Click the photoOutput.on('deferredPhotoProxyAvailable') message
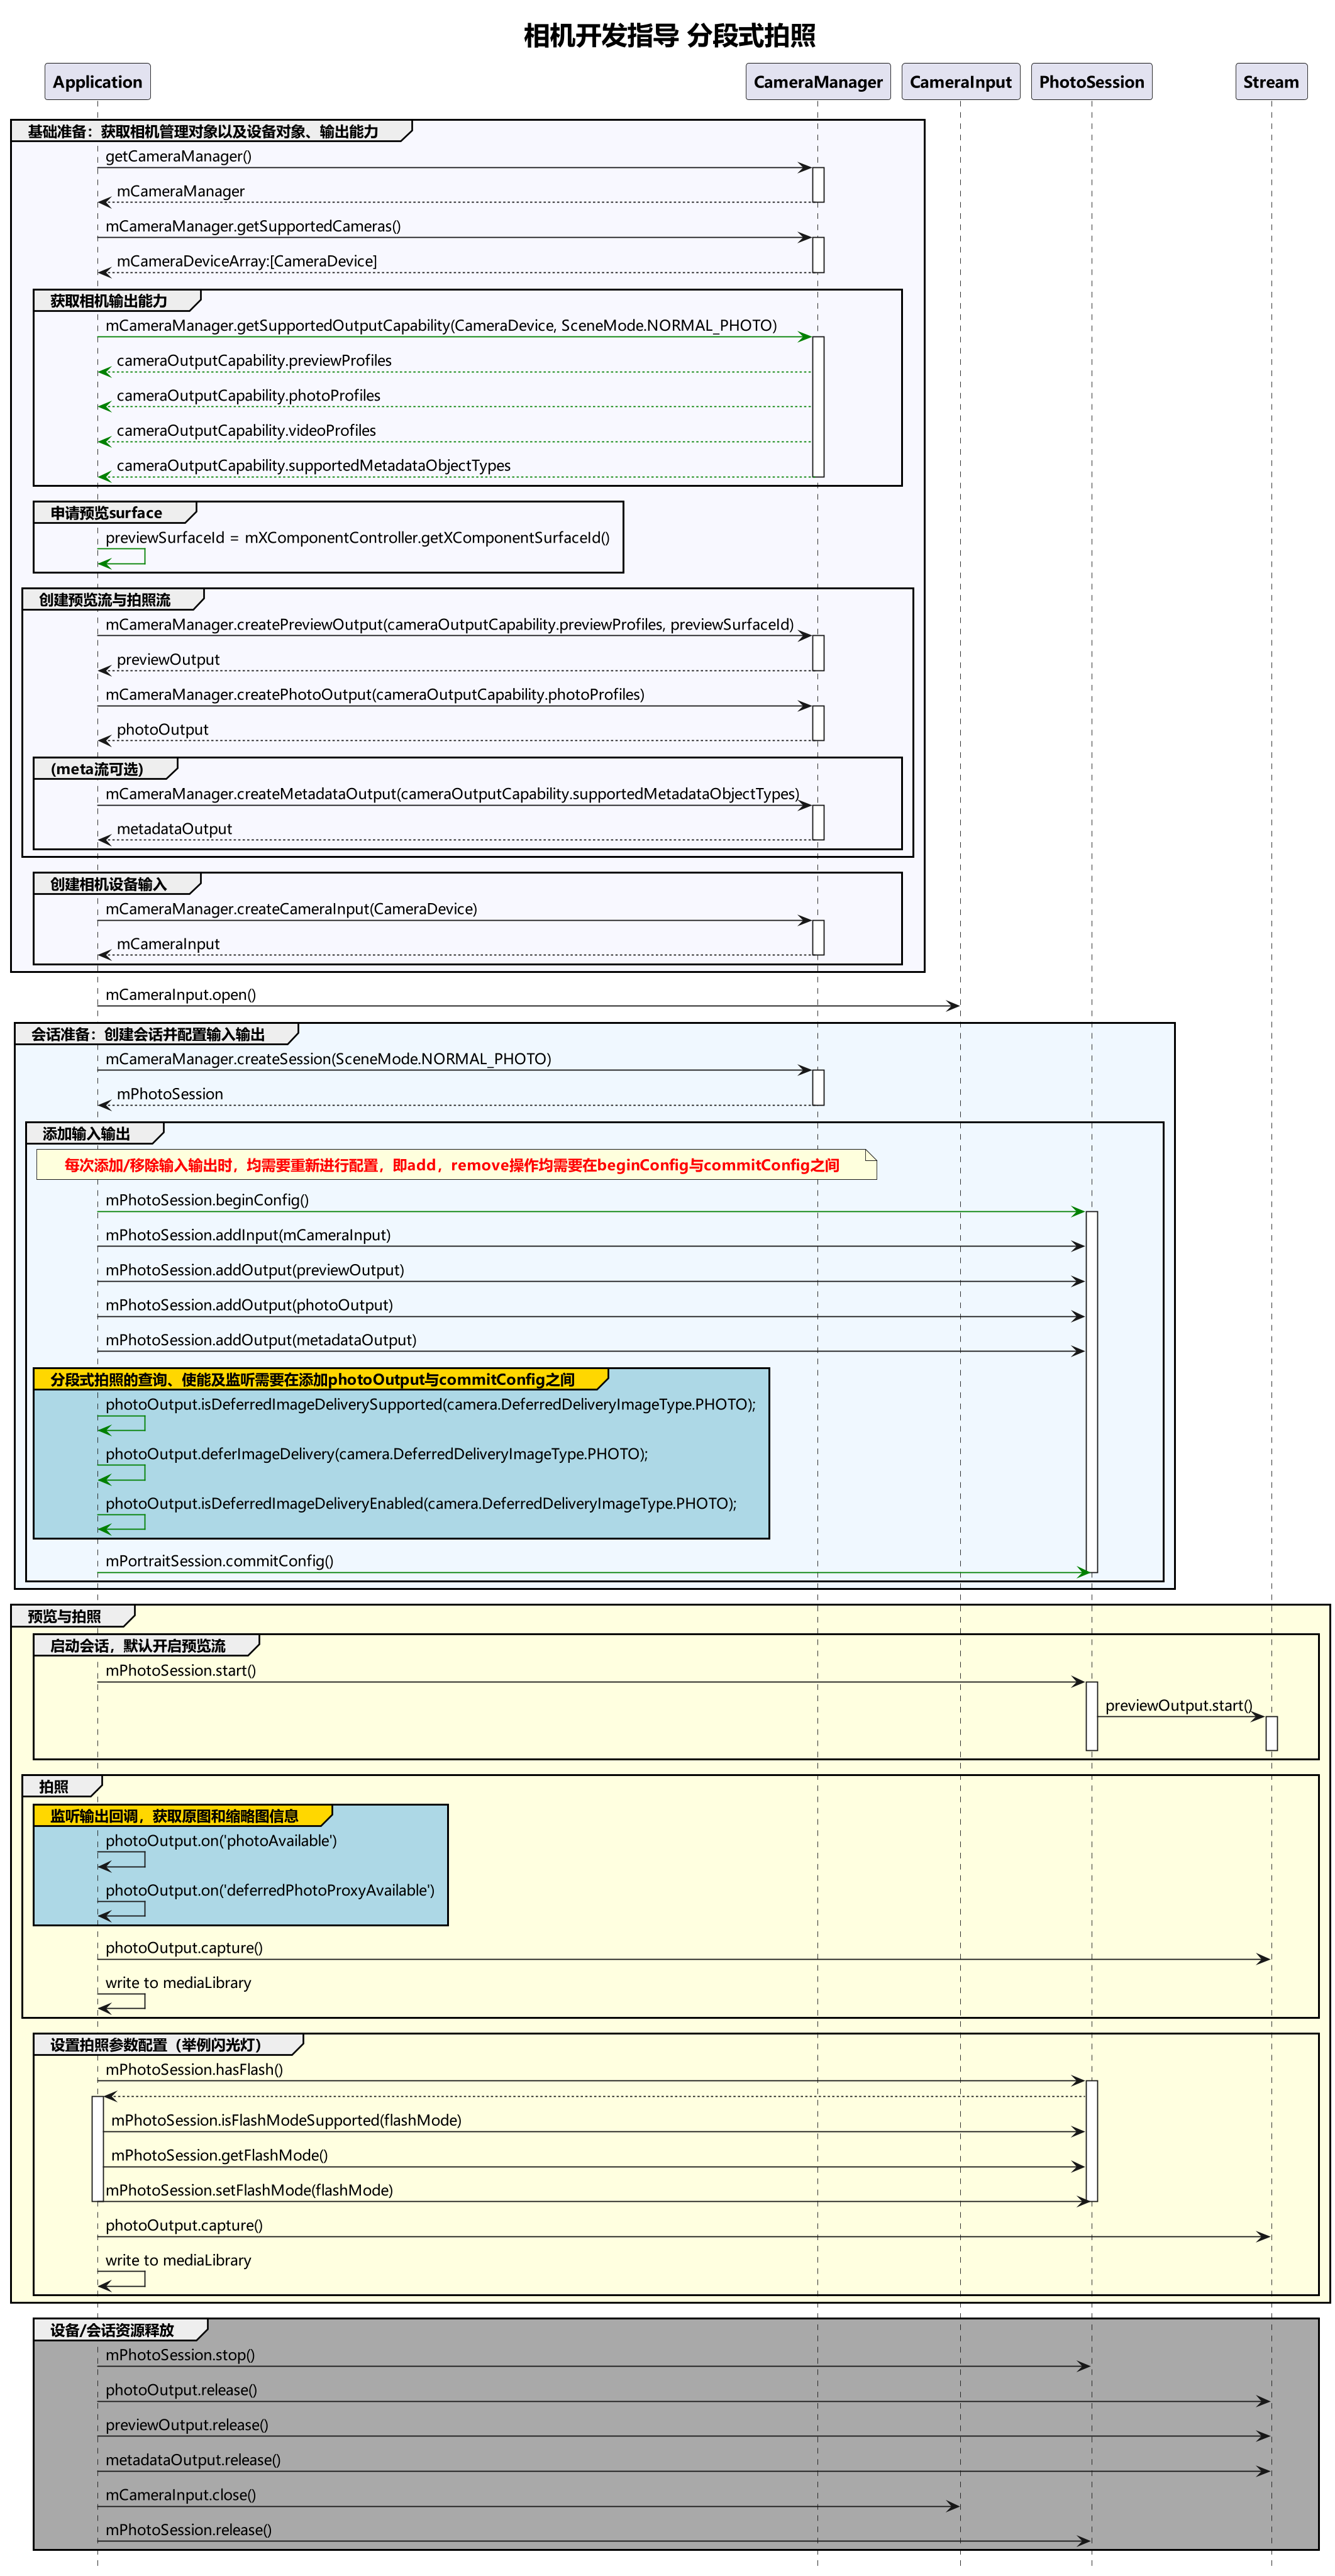The width and height of the screenshot is (1335, 2576). (x=270, y=1890)
